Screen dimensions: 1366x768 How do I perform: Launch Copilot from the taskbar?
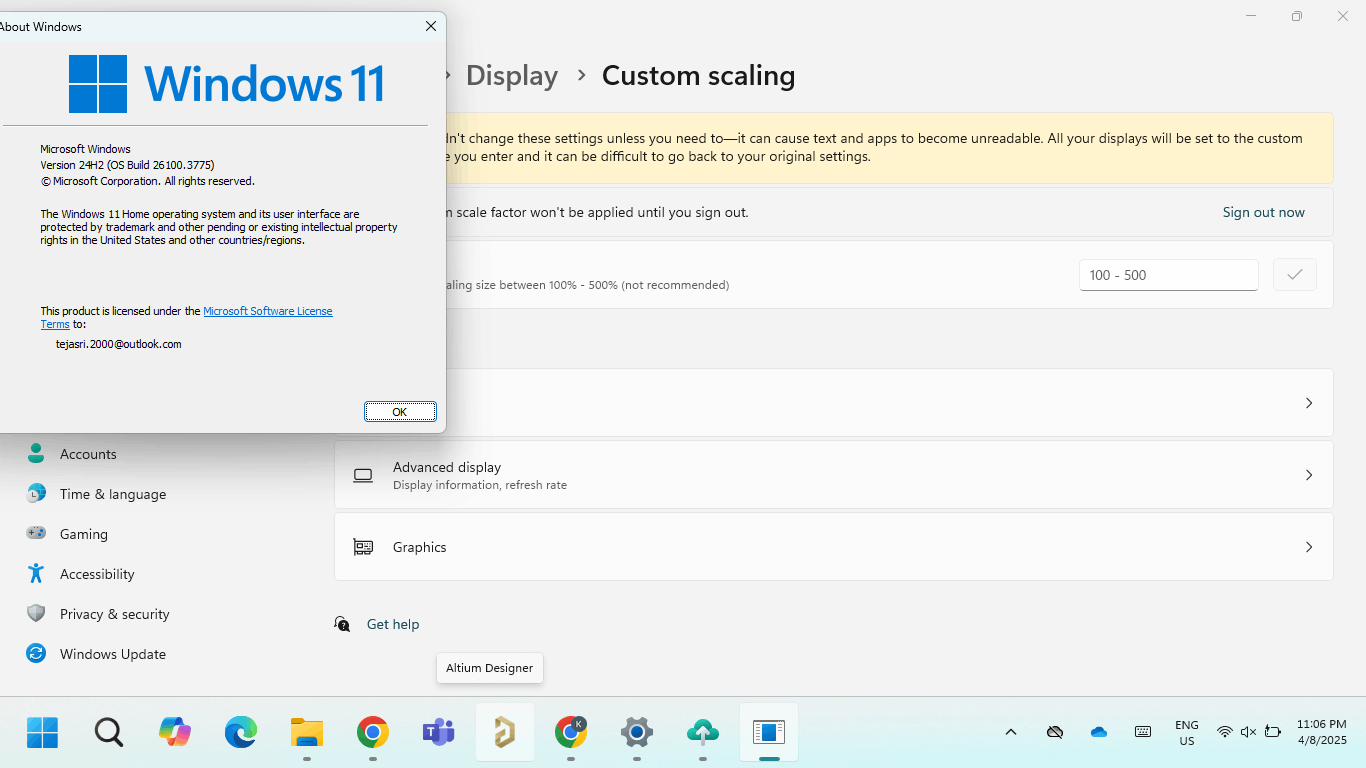tap(175, 733)
